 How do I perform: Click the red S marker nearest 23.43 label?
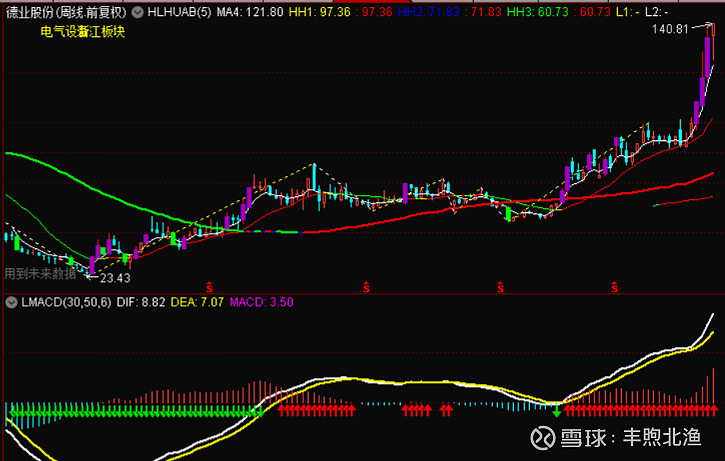pyautogui.click(x=209, y=288)
